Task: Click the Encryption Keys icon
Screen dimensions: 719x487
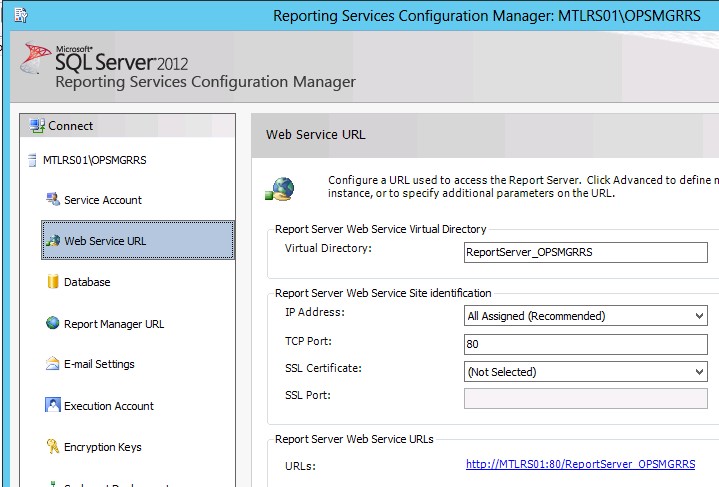Action: pos(53,446)
